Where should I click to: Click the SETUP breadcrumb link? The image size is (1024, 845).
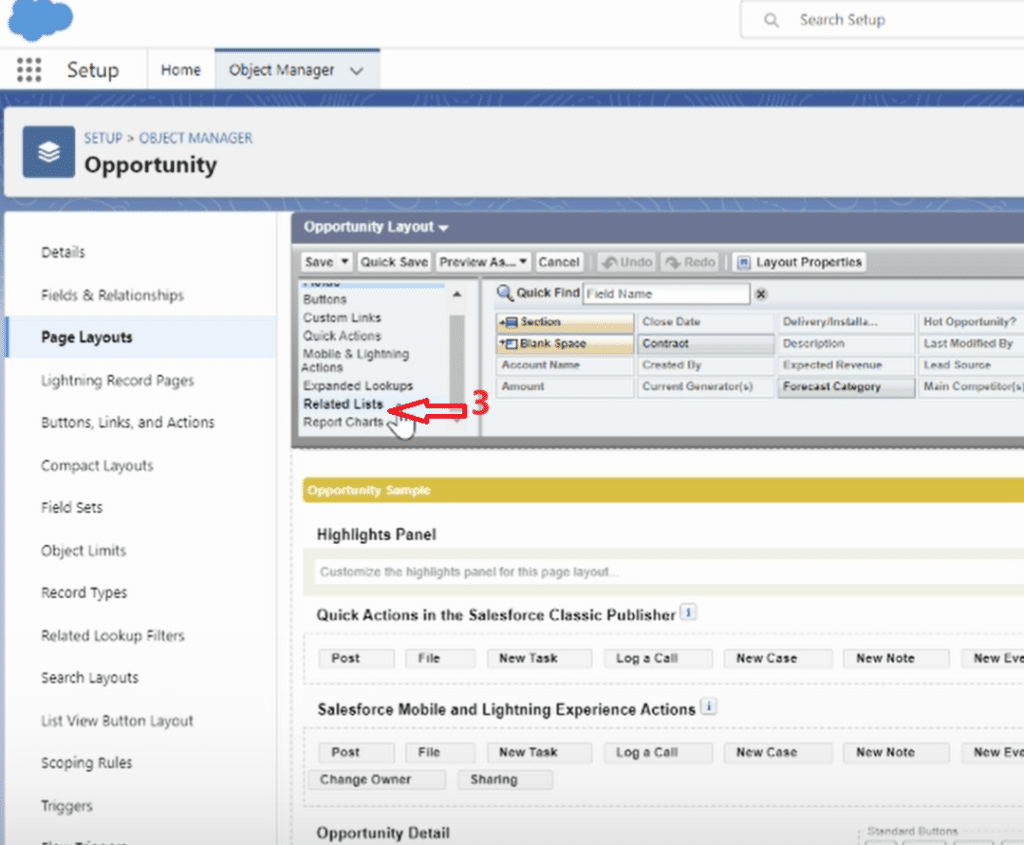tap(103, 138)
